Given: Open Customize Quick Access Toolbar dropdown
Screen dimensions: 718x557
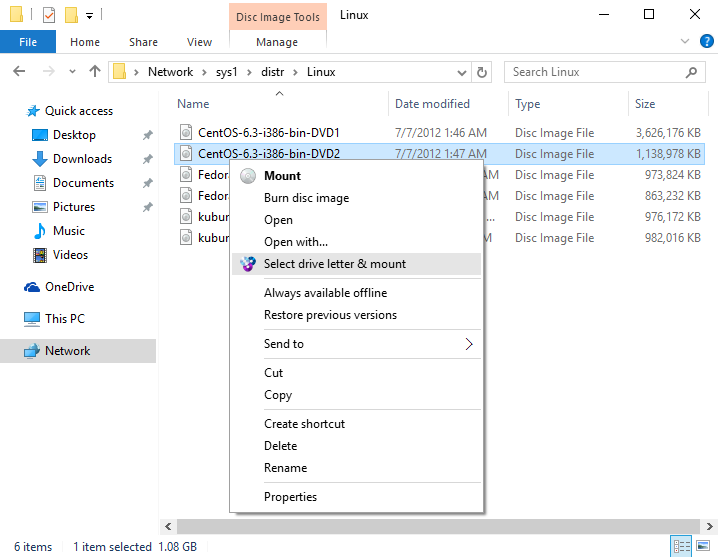Looking at the screenshot, I should coord(89,16).
